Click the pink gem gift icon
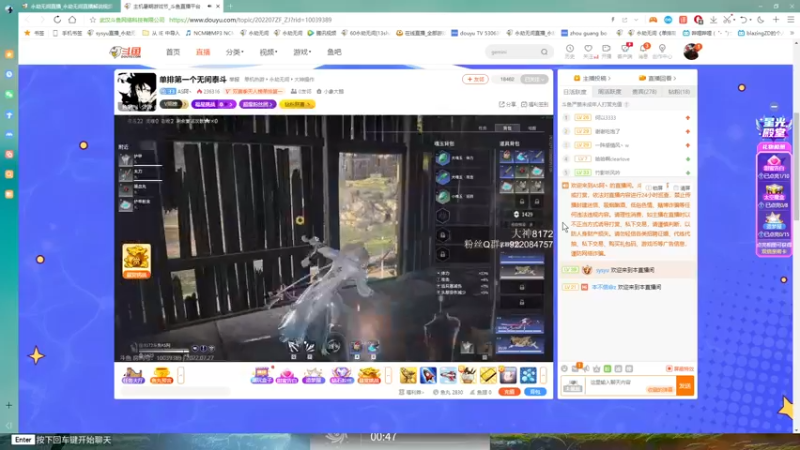The image size is (800, 450). (x=287, y=376)
